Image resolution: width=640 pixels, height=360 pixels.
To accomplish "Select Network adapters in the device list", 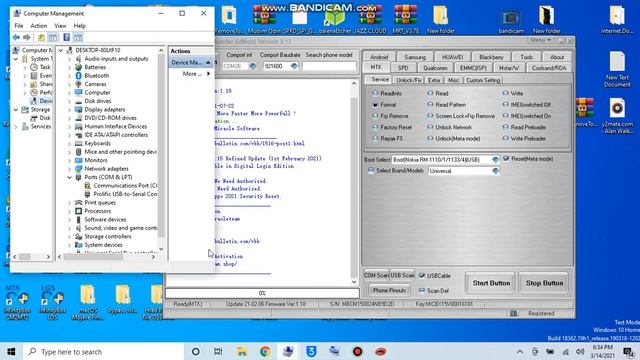I will tap(106, 169).
